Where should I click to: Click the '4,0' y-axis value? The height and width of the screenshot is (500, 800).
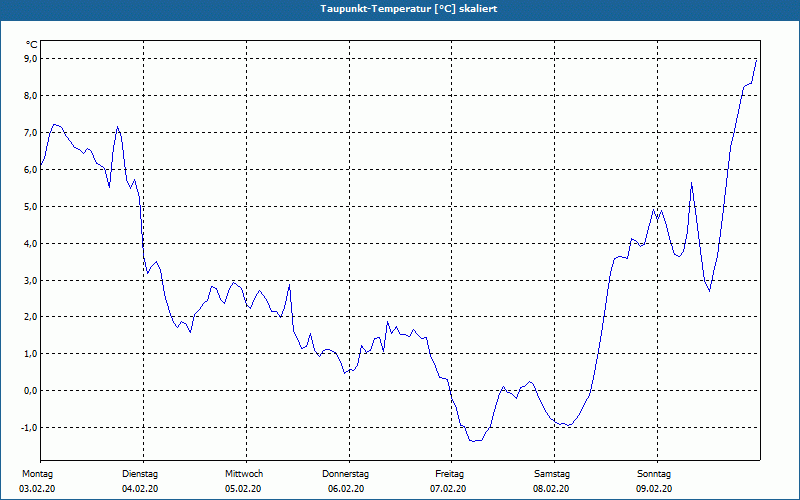point(31,243)
